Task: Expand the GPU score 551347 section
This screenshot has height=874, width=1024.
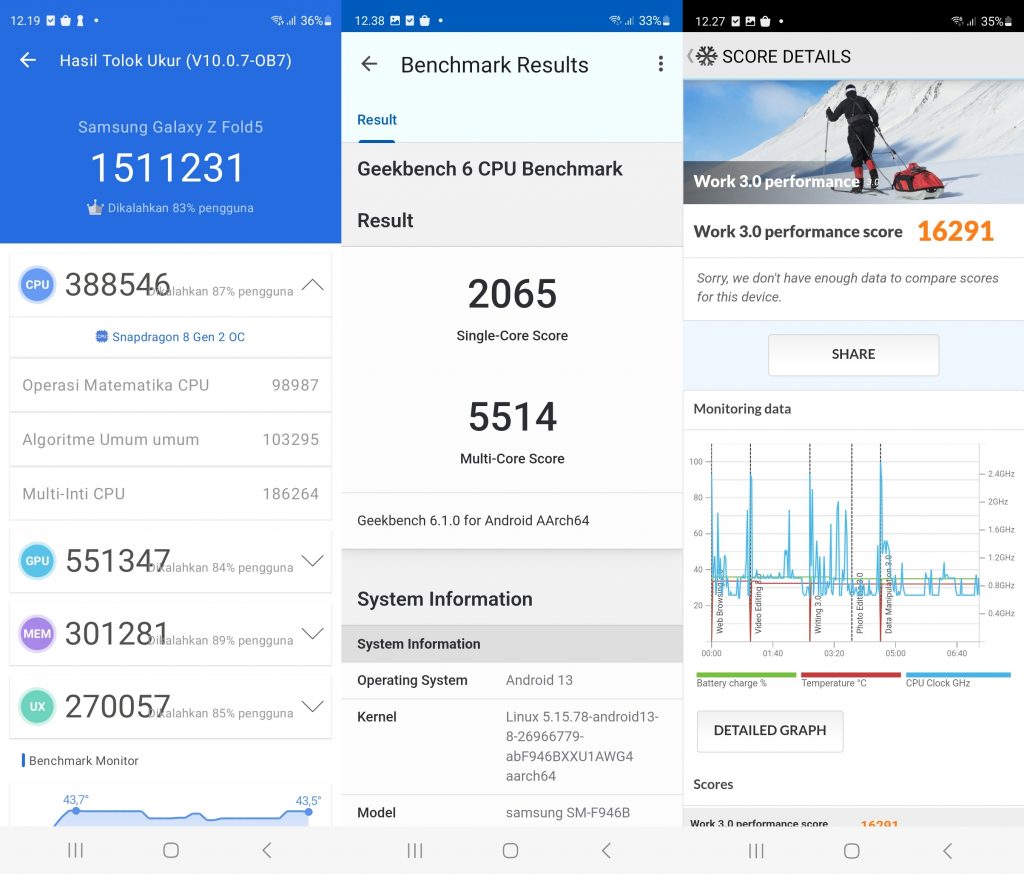Action: coord(313,560)
